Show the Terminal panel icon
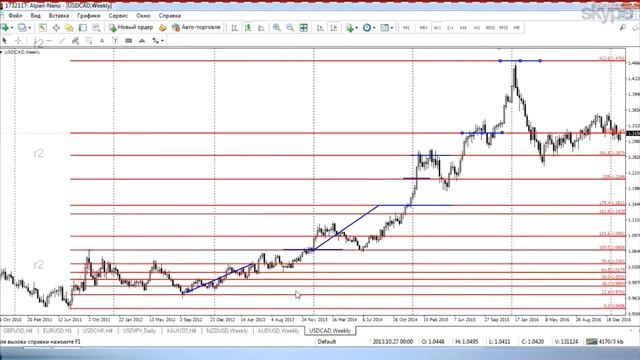 [x=83, y=28]
